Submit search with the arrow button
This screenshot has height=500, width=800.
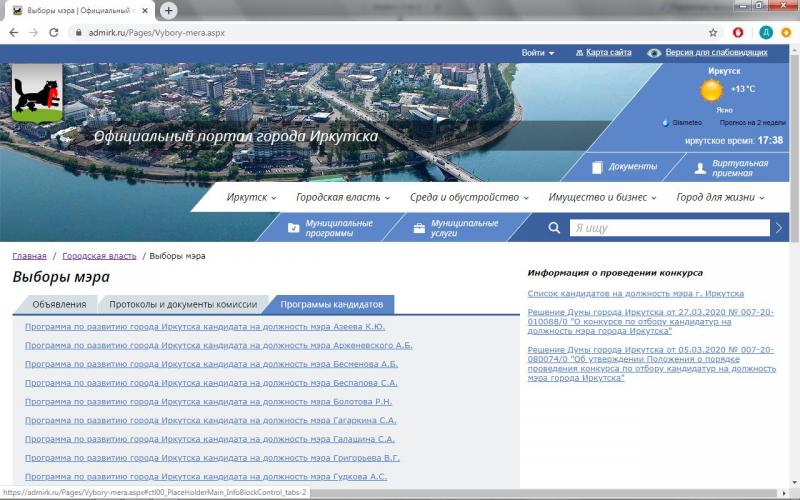tap(779, 228)
